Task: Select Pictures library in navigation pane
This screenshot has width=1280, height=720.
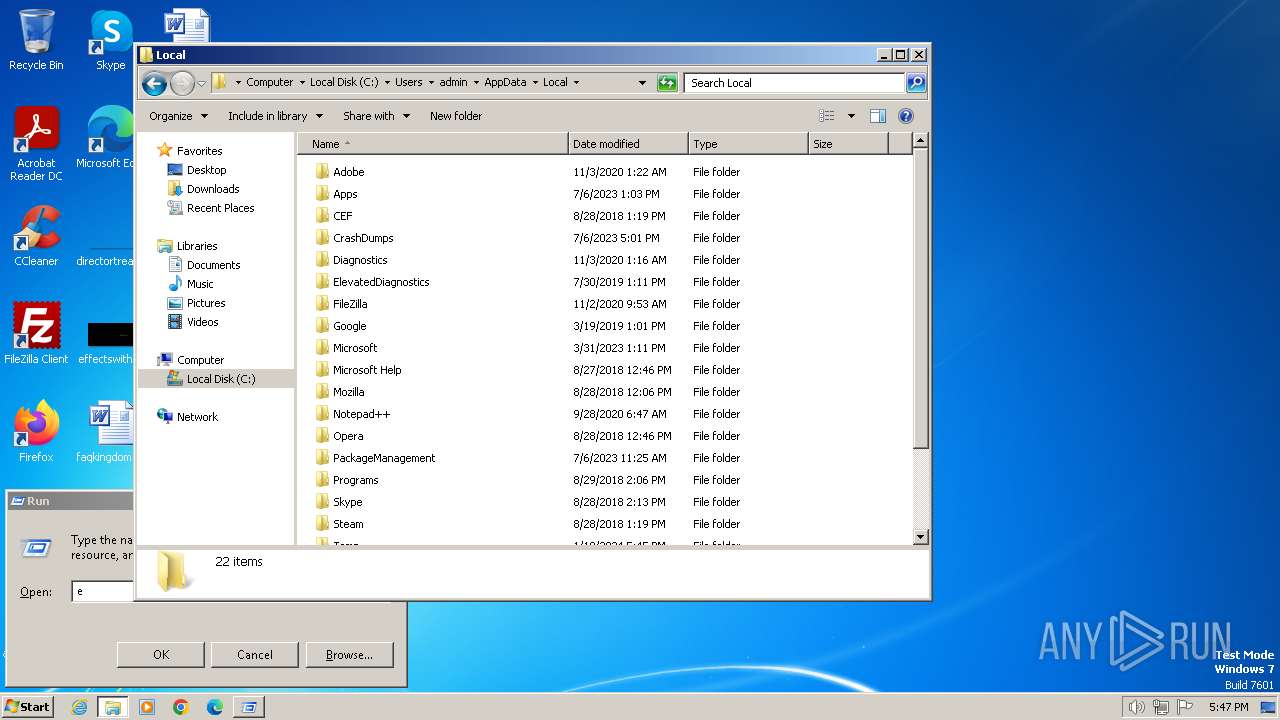Action: [x=206, y=303]
